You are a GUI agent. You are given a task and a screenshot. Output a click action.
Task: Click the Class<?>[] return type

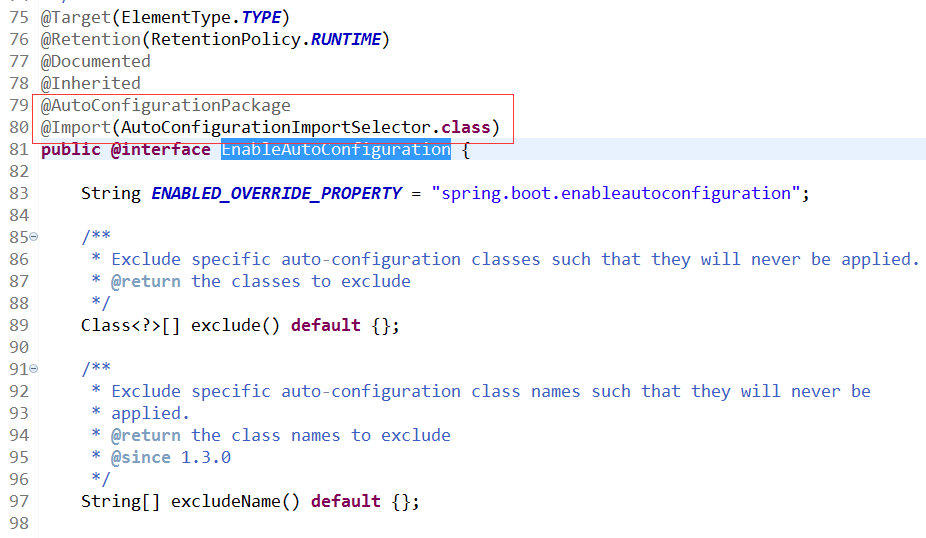point(131,325)
